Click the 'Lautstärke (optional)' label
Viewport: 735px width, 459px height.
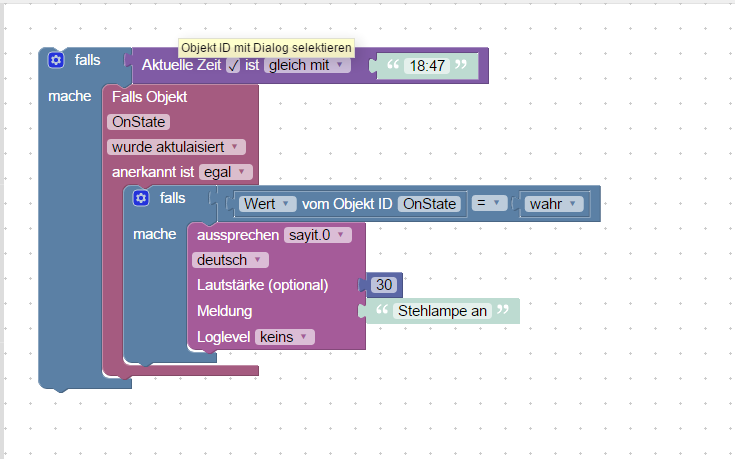[262, 285]
